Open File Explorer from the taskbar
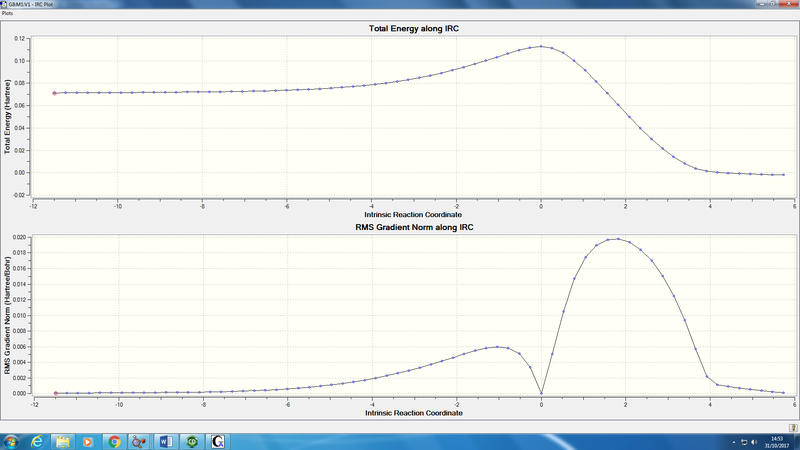Image resolution: width=800 pixels, height=450 pixels. pyautogui.click(x=63, y=442)
